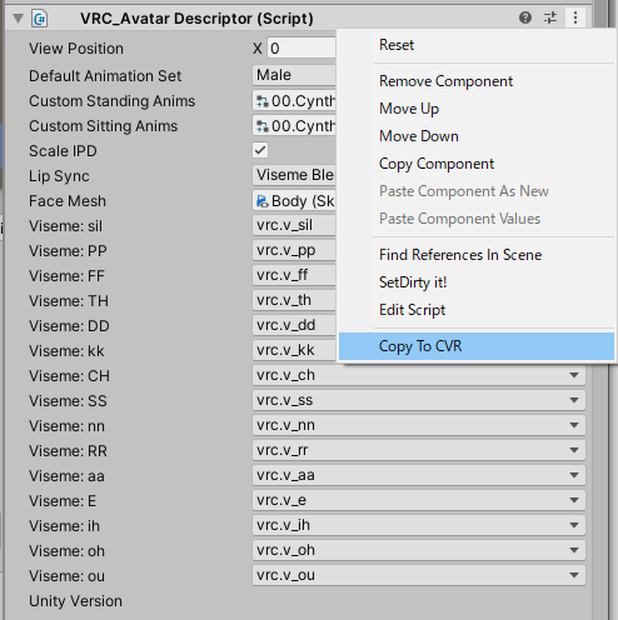This screenshot has width=618, height=620.
Task: Expand the Viseme: ou dropdown list
Action: (x=419, y=575)
